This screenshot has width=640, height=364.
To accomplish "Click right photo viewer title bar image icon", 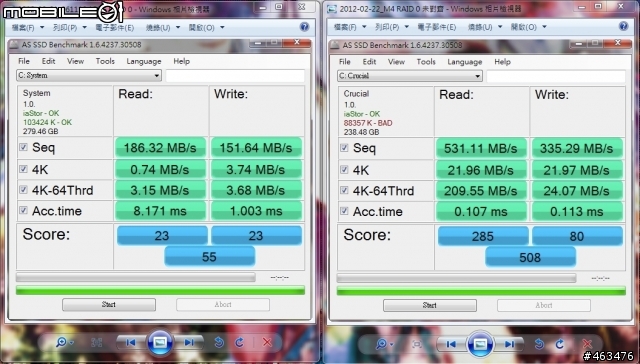I will (332, 9).
